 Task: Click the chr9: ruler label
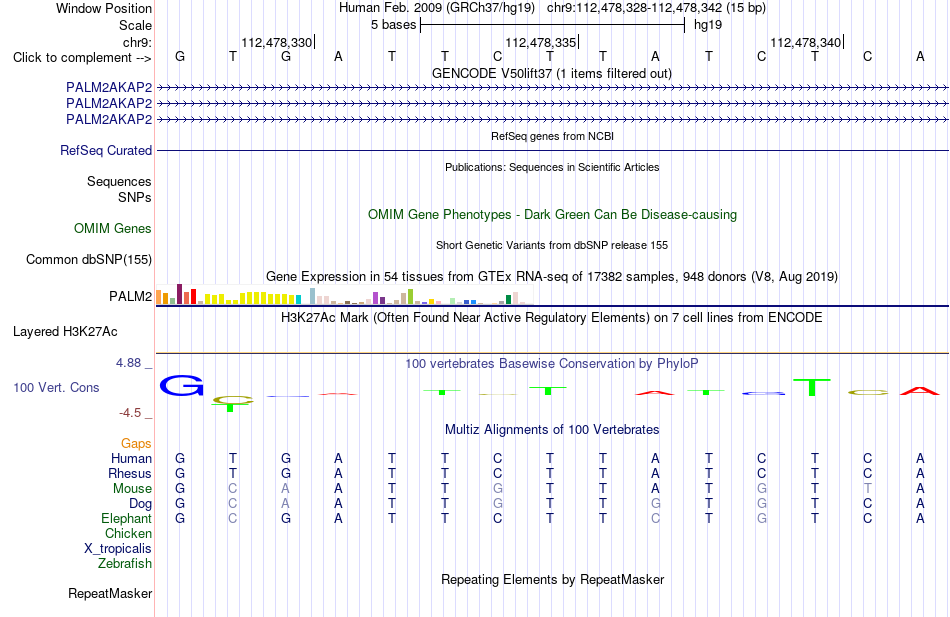138,42
